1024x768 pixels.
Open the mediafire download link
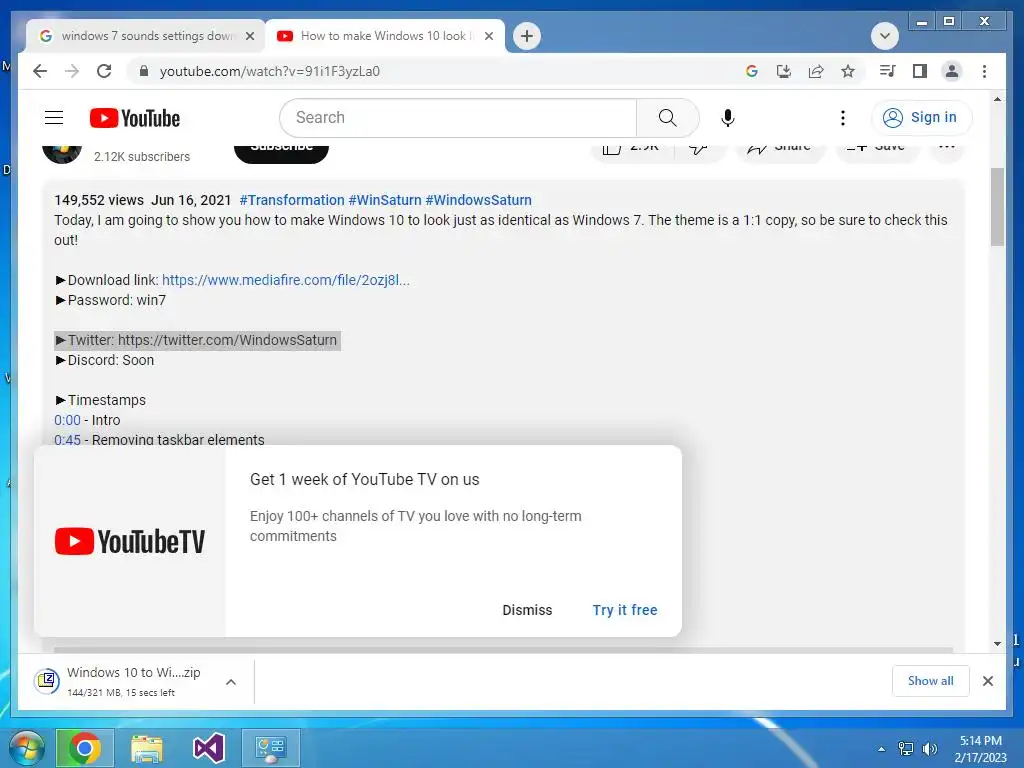coord(286,280)
